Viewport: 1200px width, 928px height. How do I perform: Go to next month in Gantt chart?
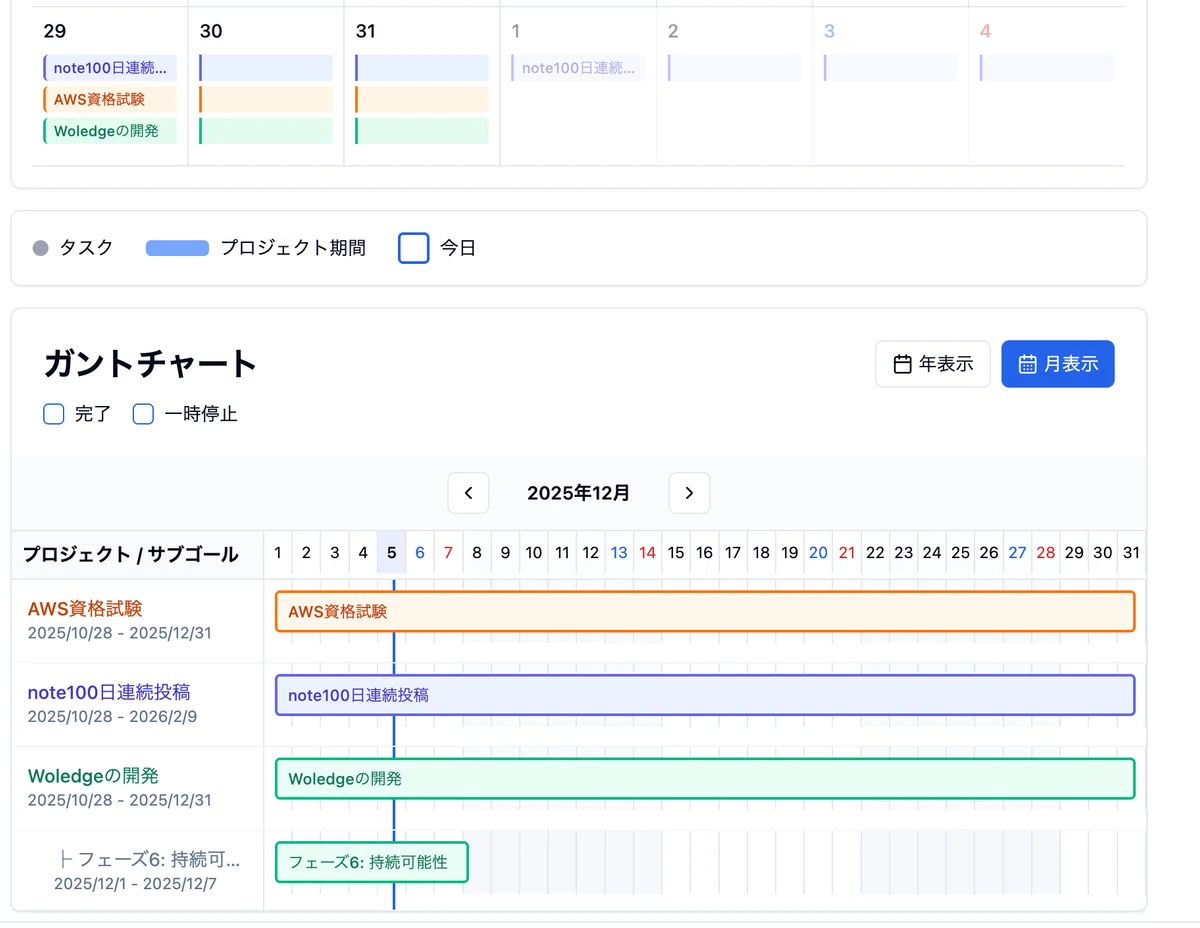point(689,493)
